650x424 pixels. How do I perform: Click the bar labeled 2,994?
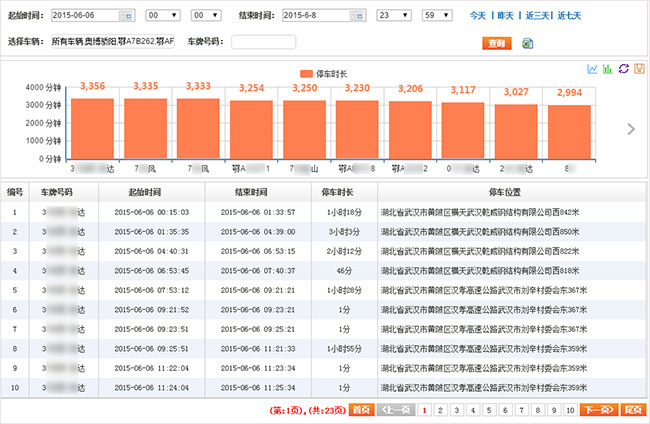569,132
